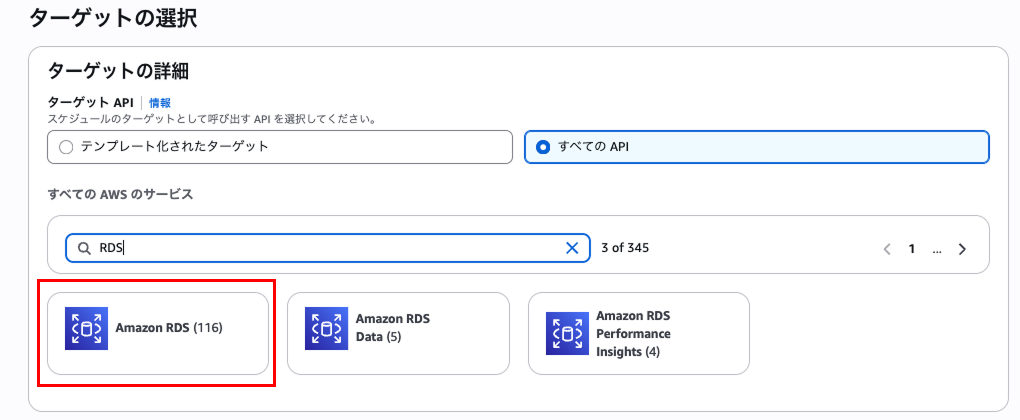Go to the next page of services
The image size is (1020, 420).
(963, 248)
